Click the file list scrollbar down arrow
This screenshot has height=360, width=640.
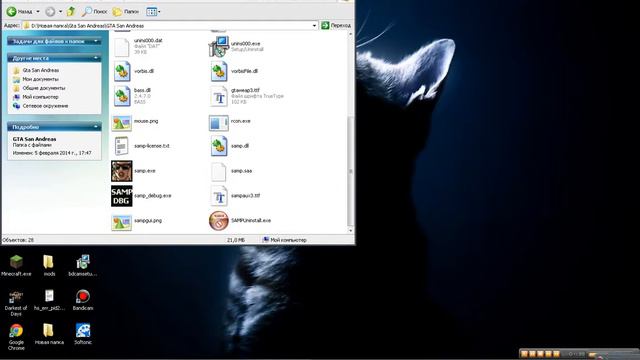(x=350, y=231)
